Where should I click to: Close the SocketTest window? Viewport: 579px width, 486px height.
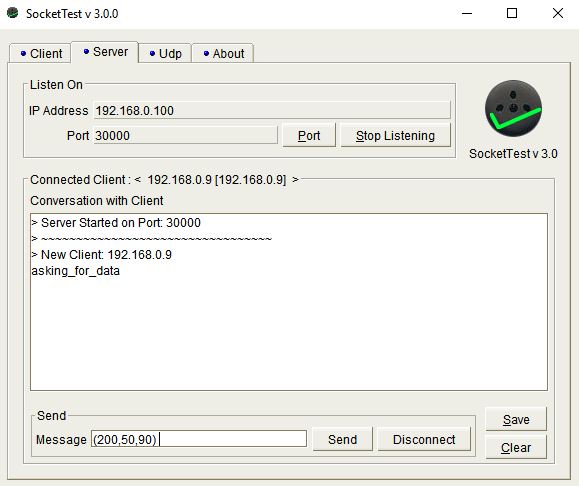click(558, 14)
